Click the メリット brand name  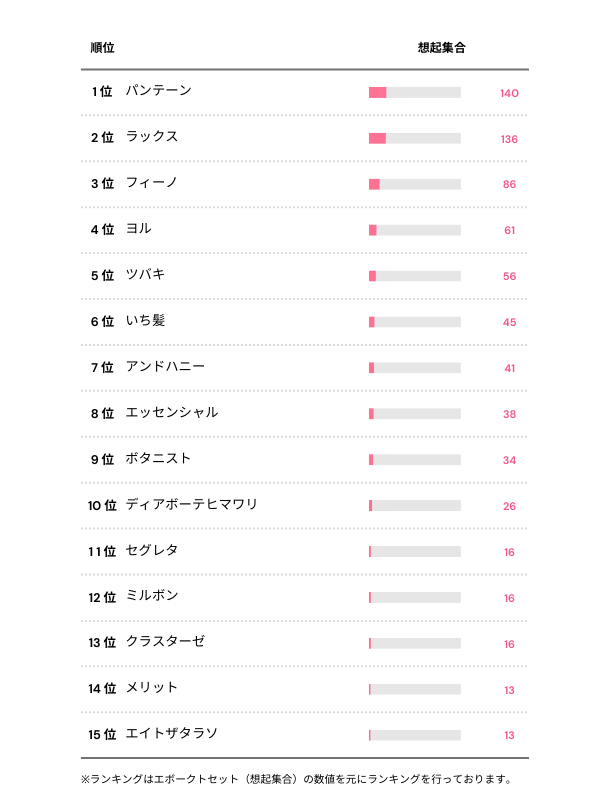(x=152, y=689)
